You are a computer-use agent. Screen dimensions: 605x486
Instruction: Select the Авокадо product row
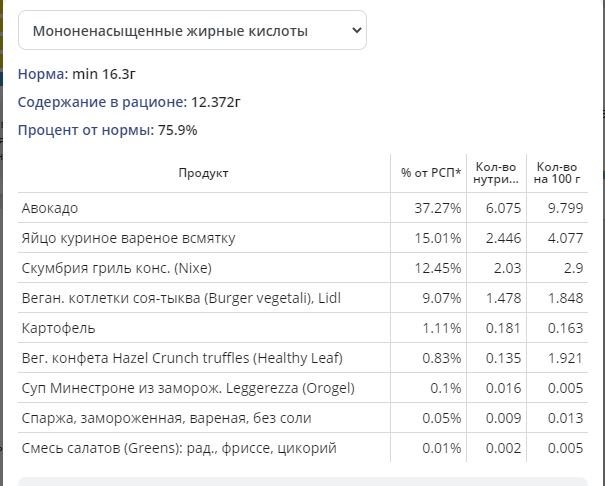pyautogui.click(x=303, y=208)
